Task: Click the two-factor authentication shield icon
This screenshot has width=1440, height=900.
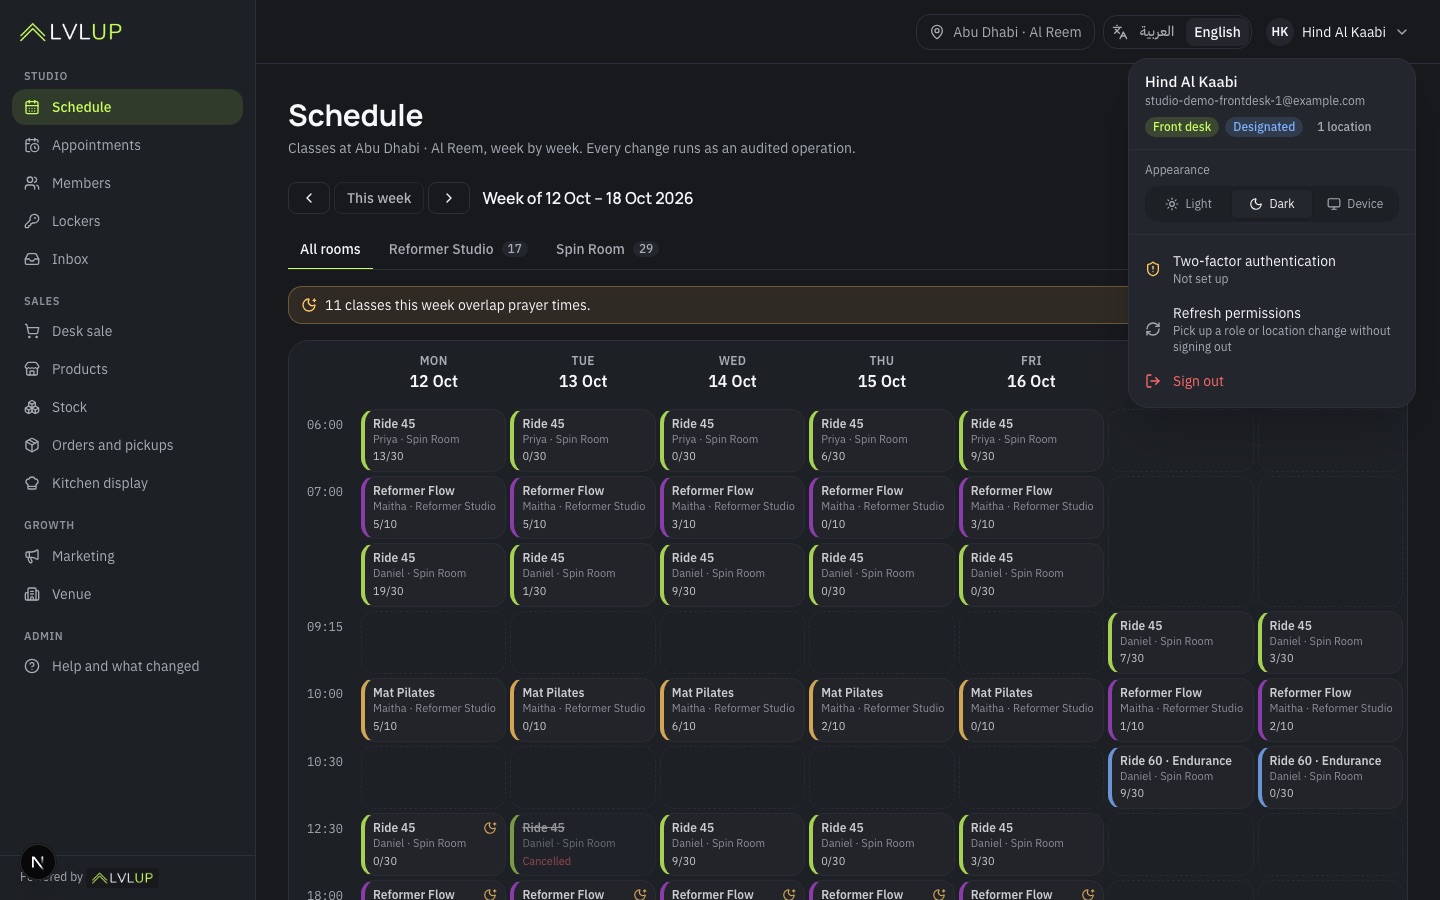Action: (x=1153, y=269)
